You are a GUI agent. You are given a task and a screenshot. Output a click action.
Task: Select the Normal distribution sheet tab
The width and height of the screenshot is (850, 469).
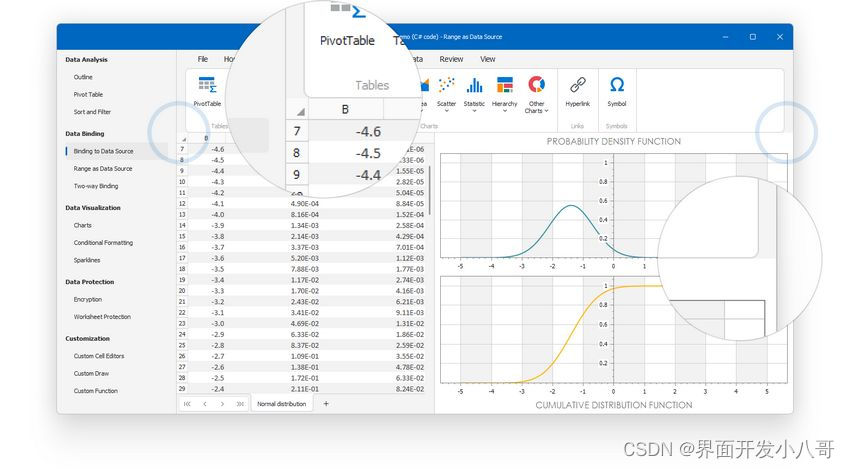click(x=281, y=404)
